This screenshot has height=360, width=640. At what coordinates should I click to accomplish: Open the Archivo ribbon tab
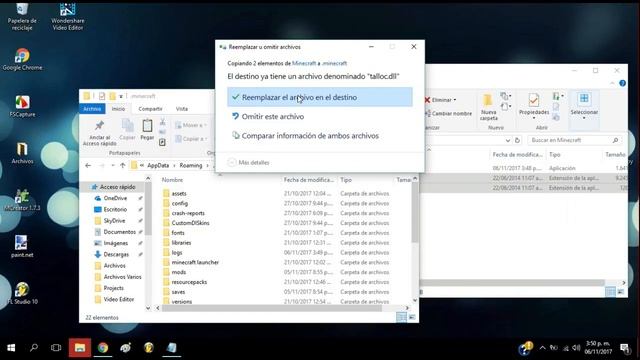click(92, 109)
